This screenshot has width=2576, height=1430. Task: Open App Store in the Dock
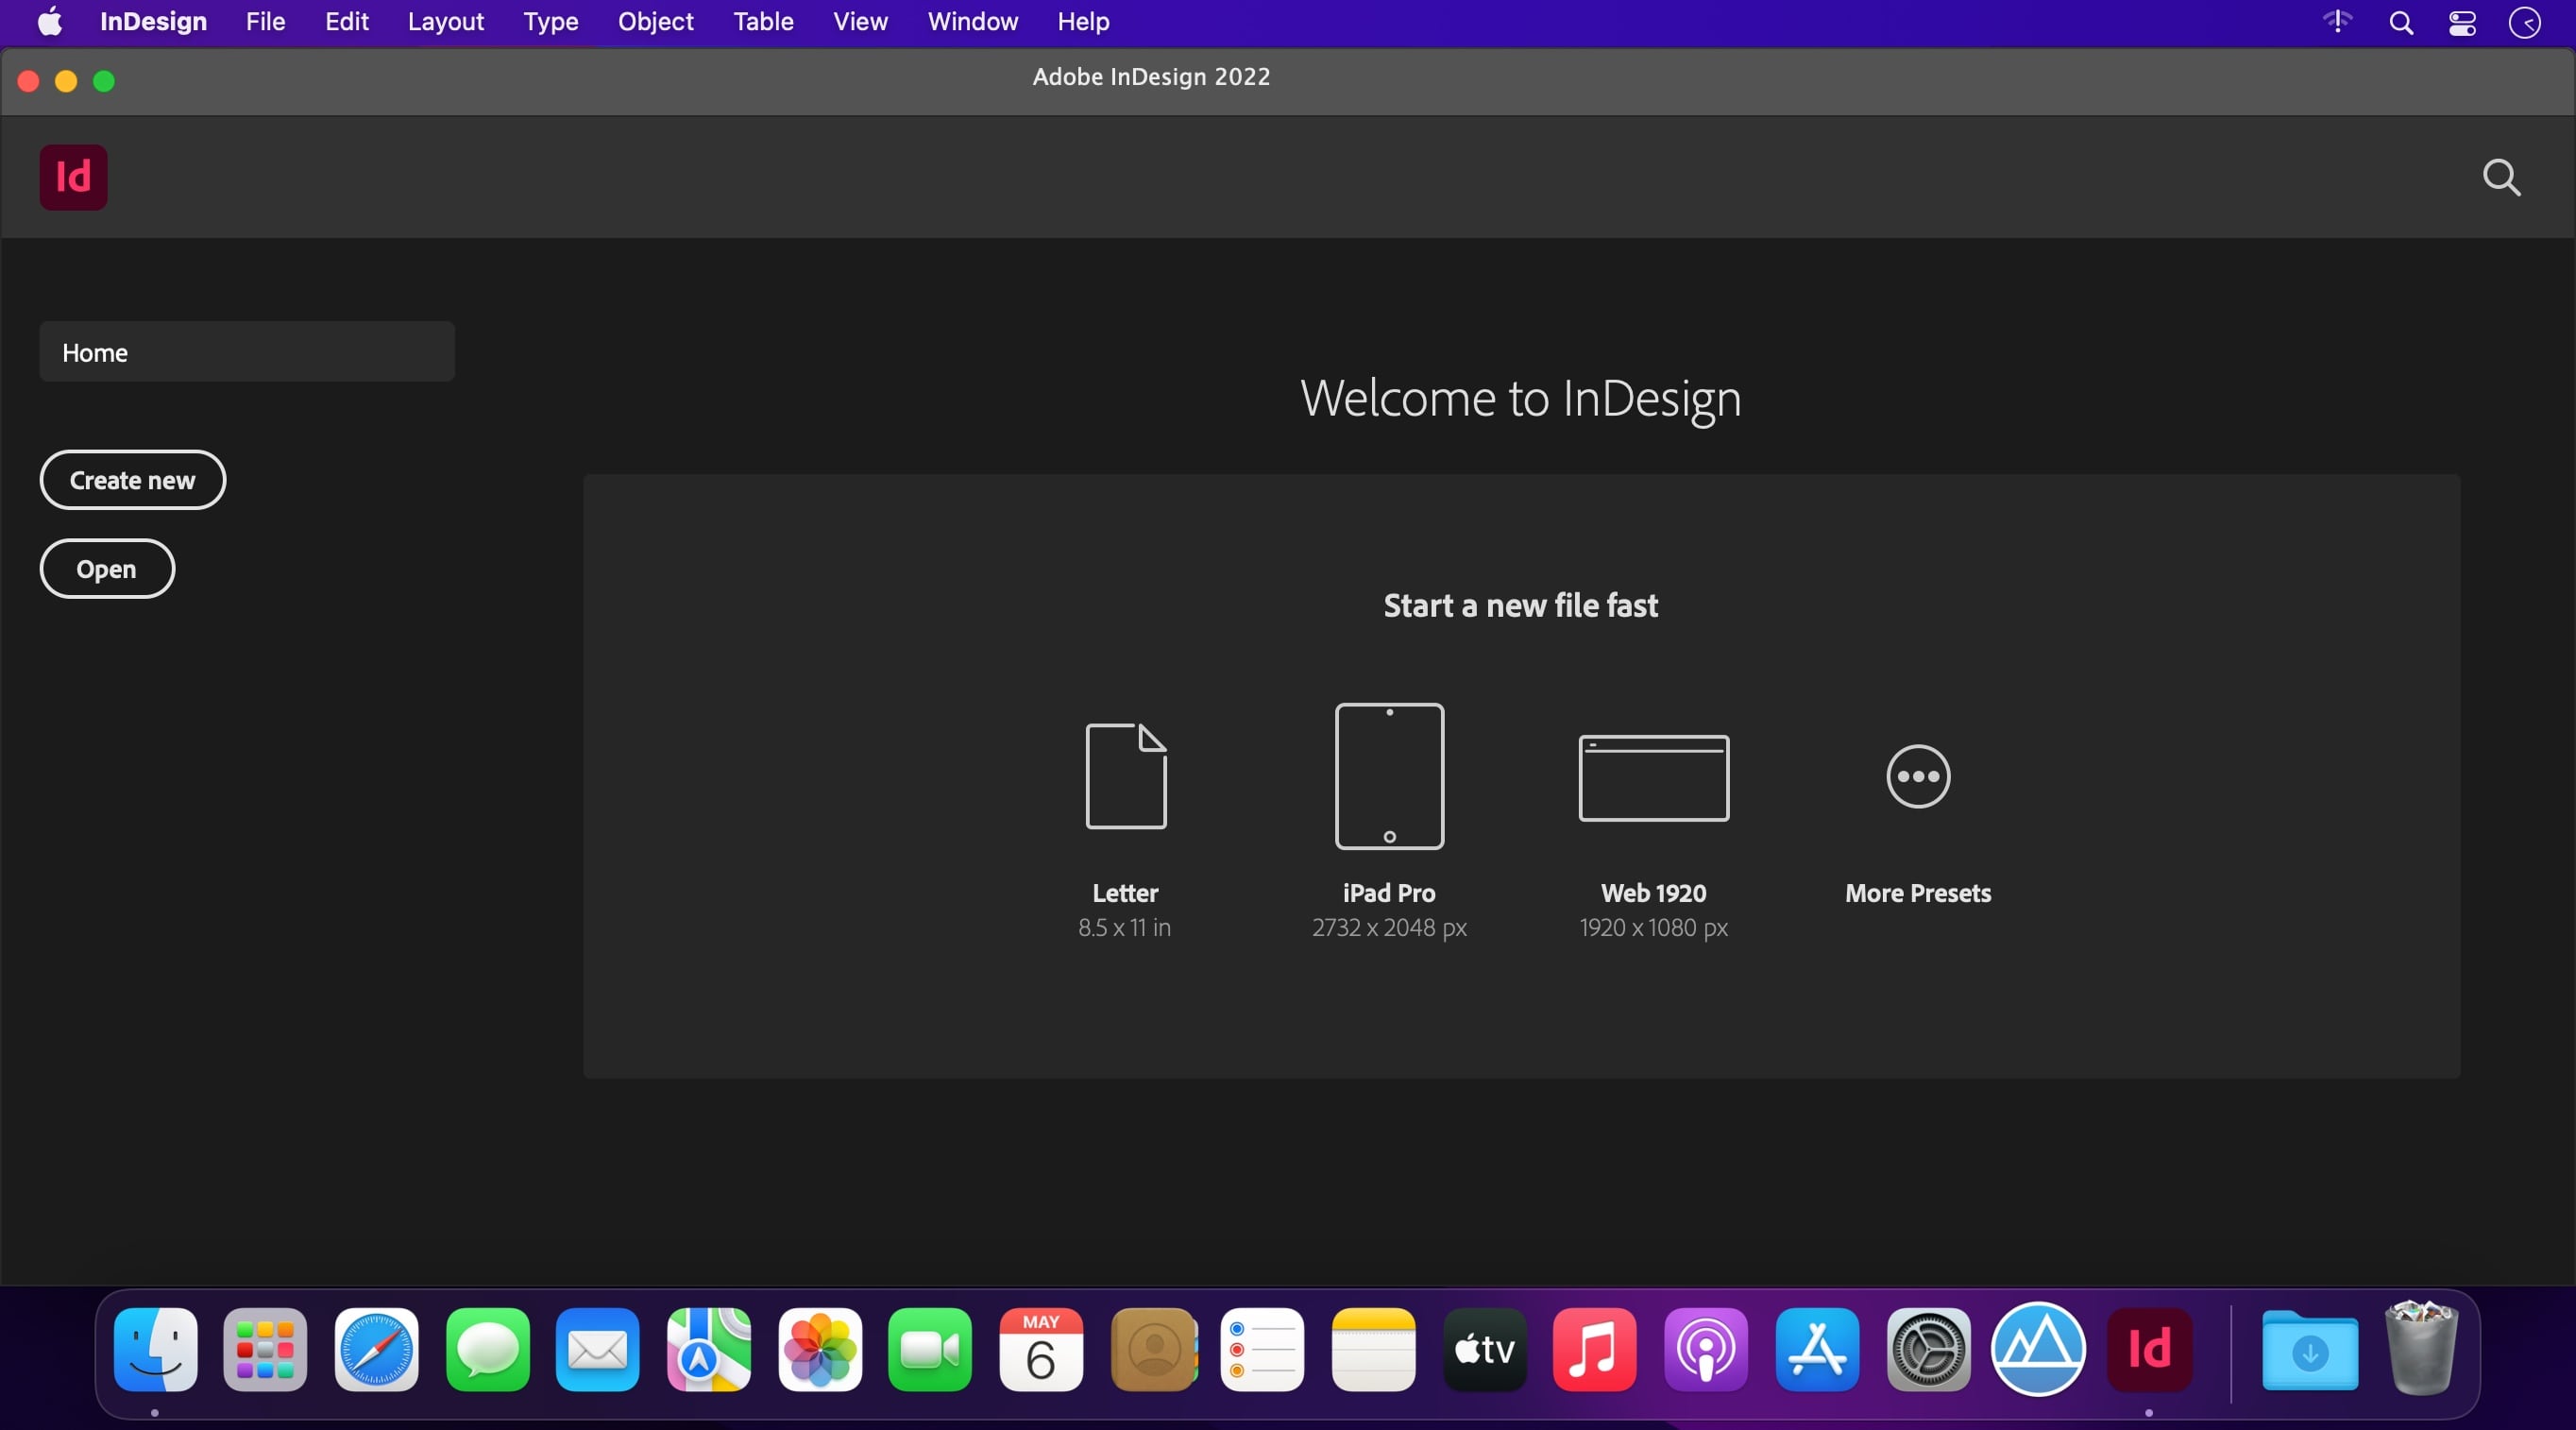click(1817, 1349)
